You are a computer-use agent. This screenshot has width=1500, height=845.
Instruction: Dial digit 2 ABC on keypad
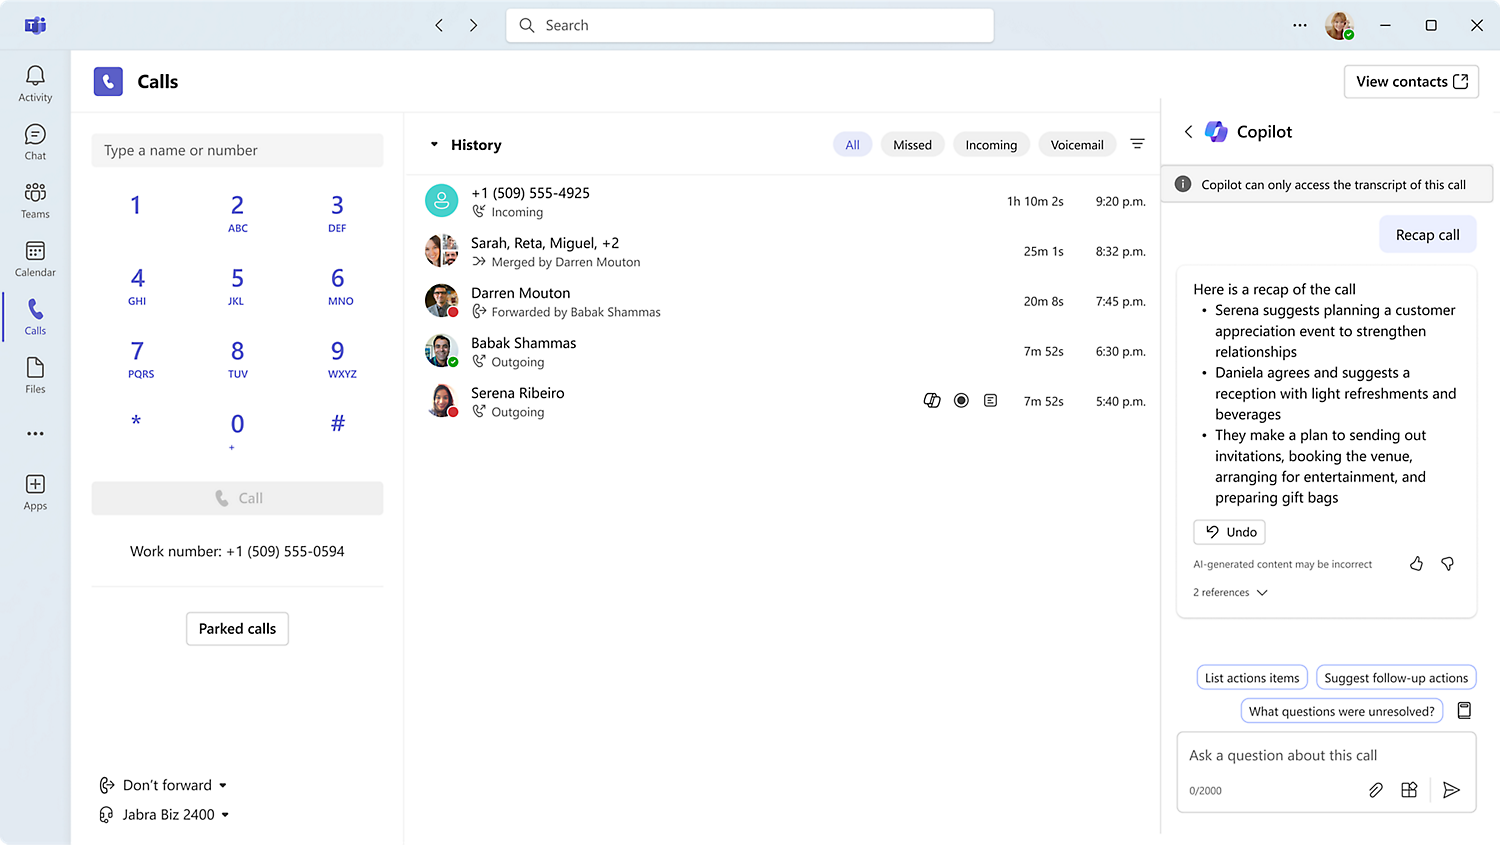pyautogui.click(x=237, y=212)
